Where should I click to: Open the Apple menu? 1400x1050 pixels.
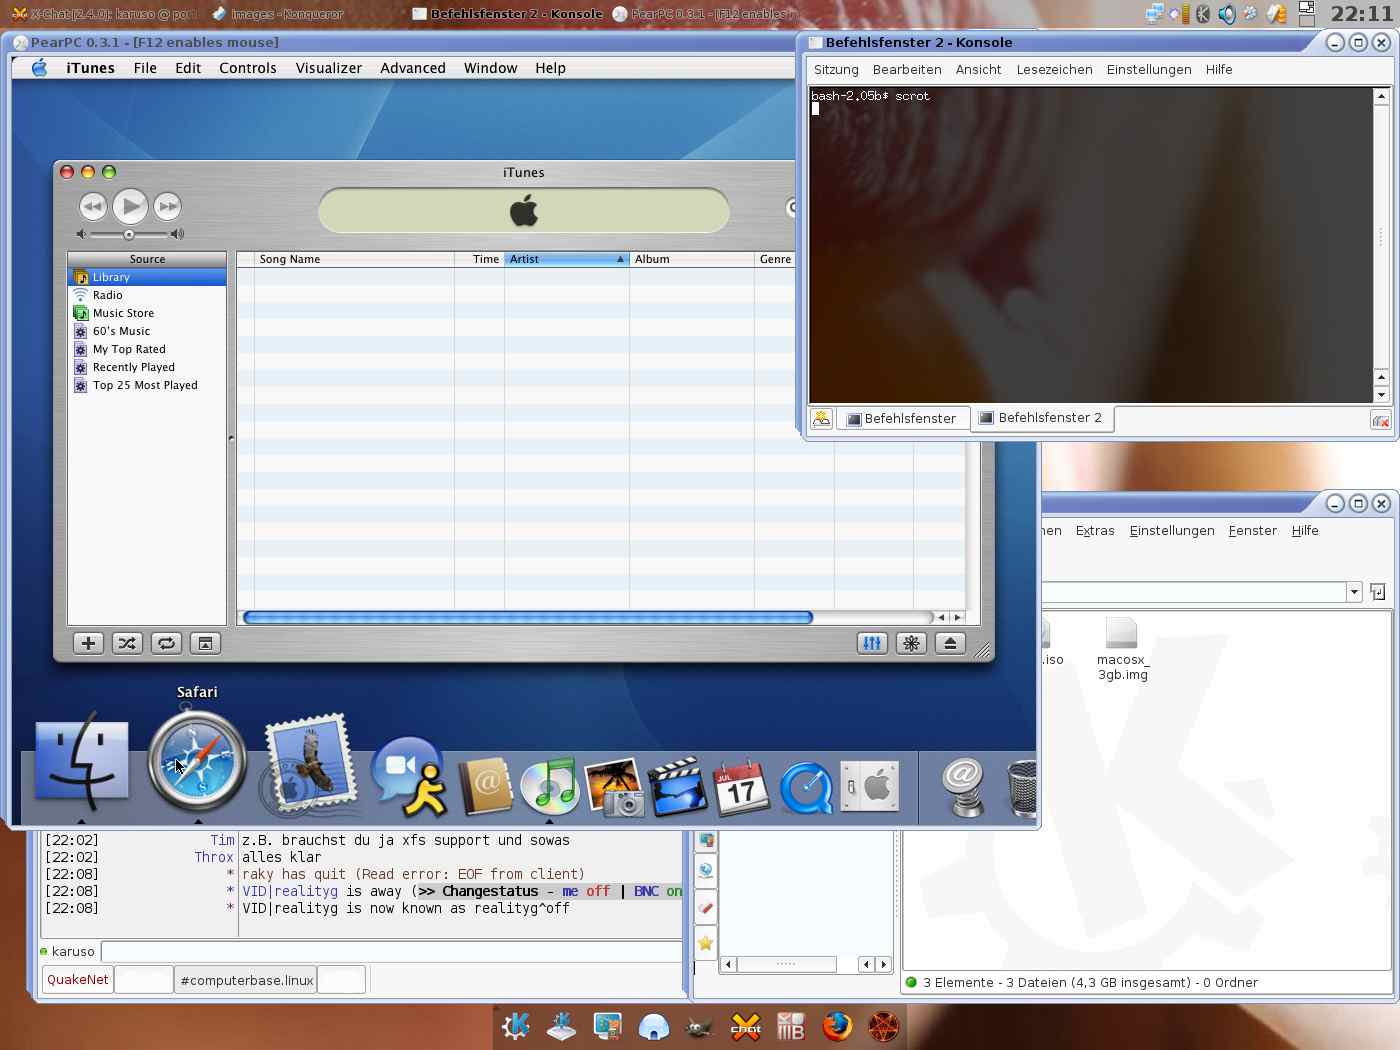pyautogui.click(x=39, y=68)
